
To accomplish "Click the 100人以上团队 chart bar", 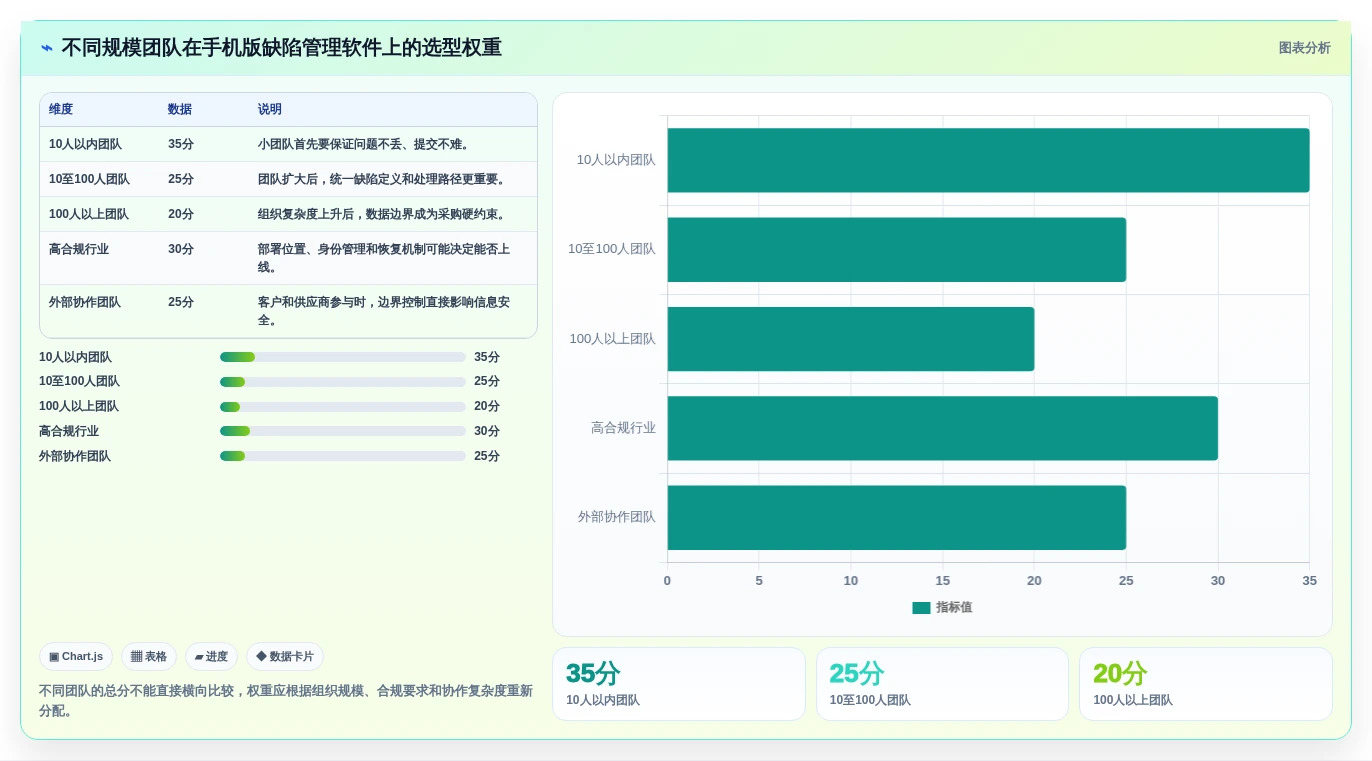I will point(851,339).
